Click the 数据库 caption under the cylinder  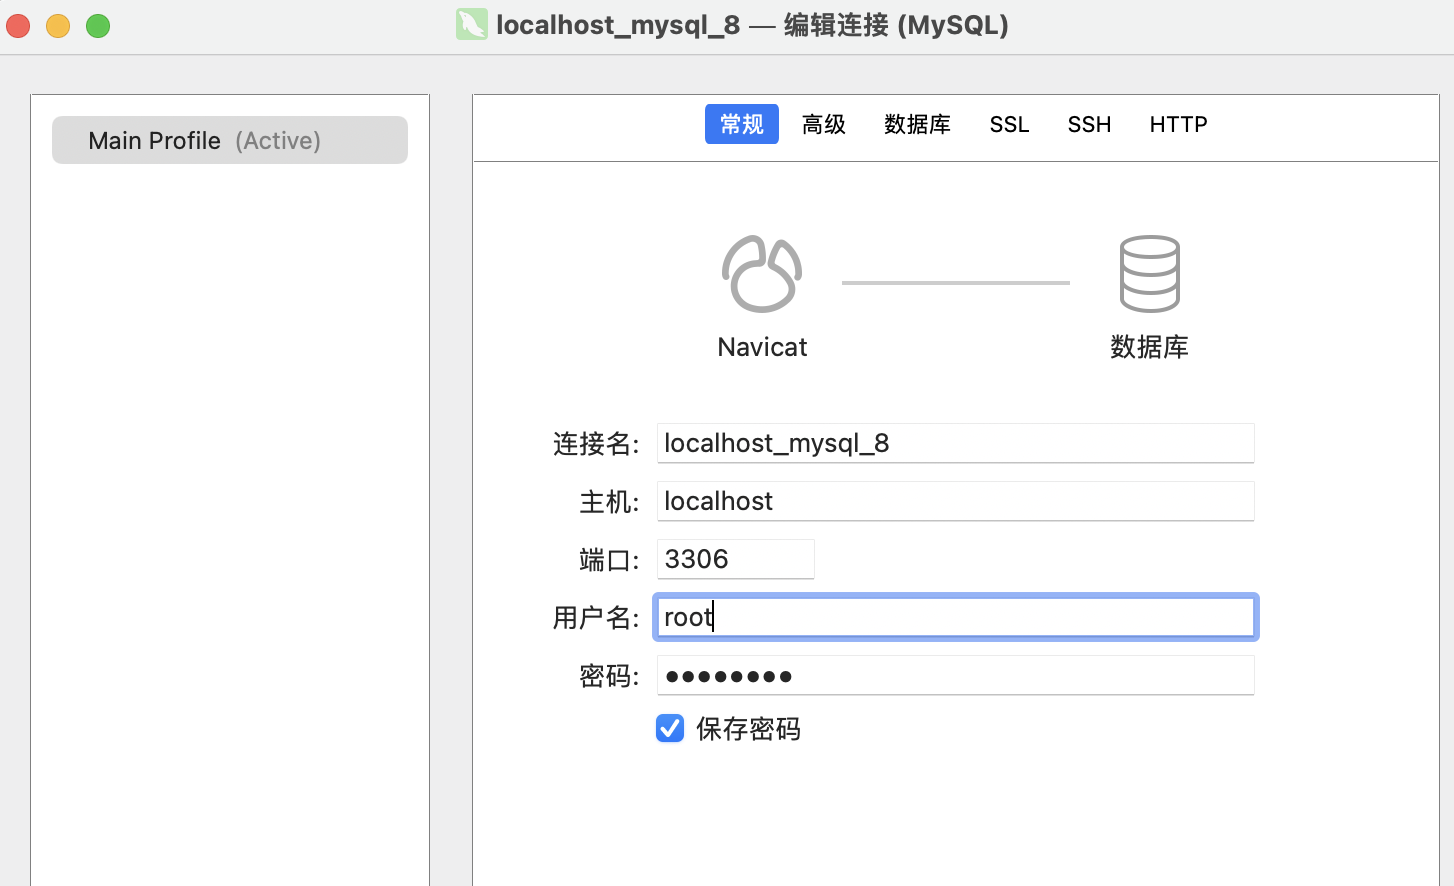click(1149, 347)
